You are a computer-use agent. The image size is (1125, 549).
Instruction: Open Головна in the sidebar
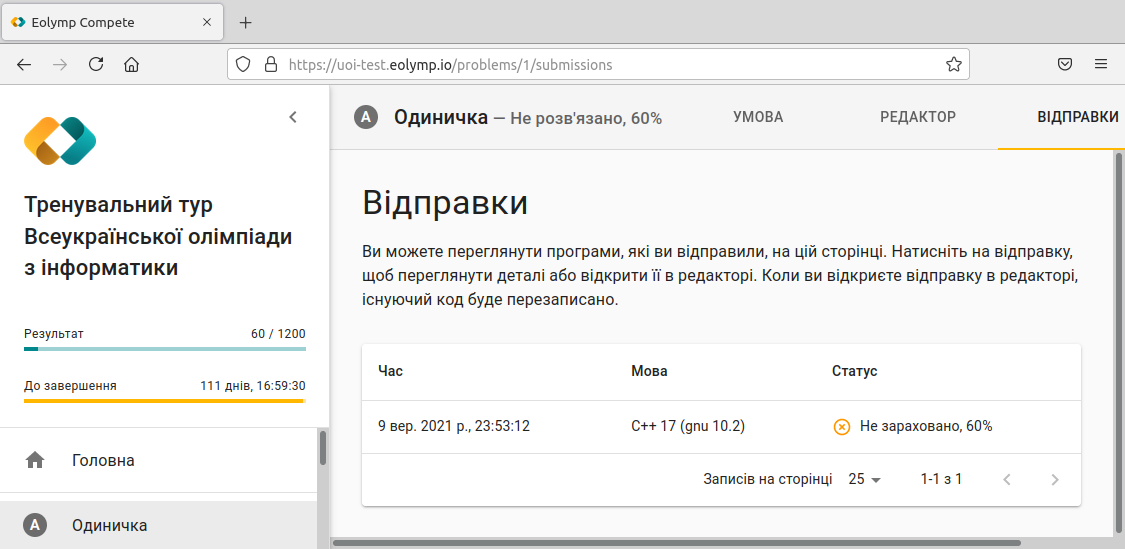pyautogui.click(x=158, y=460)
